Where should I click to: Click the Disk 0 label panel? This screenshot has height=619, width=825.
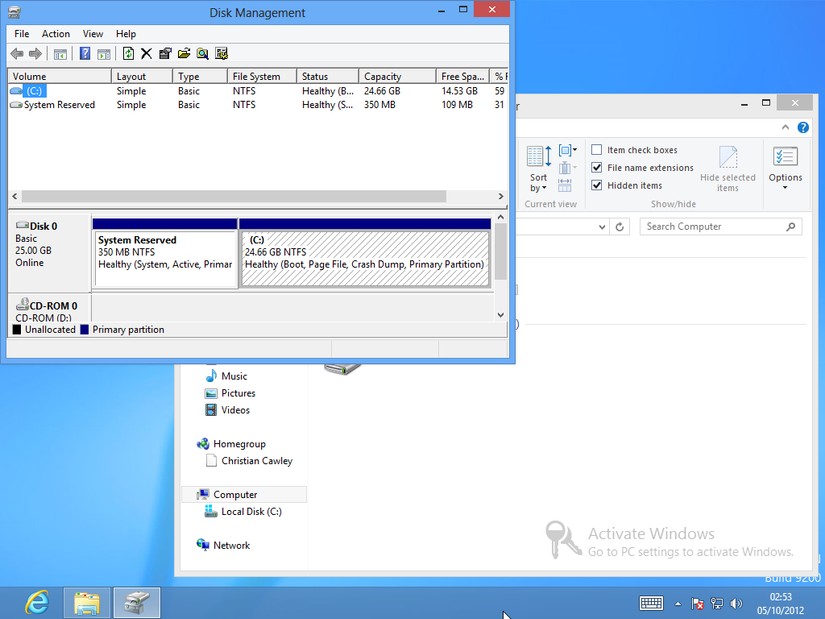tap(49, 252)
